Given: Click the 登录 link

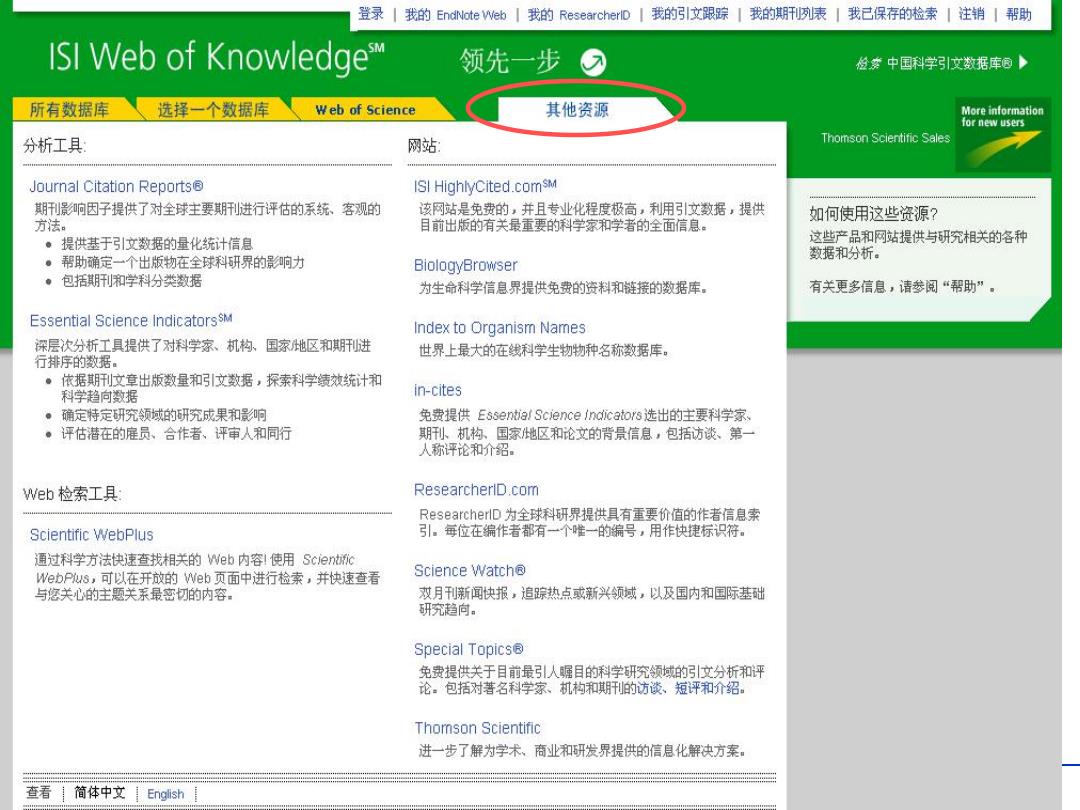Looking at the screenshot, I should pos(371,14).
